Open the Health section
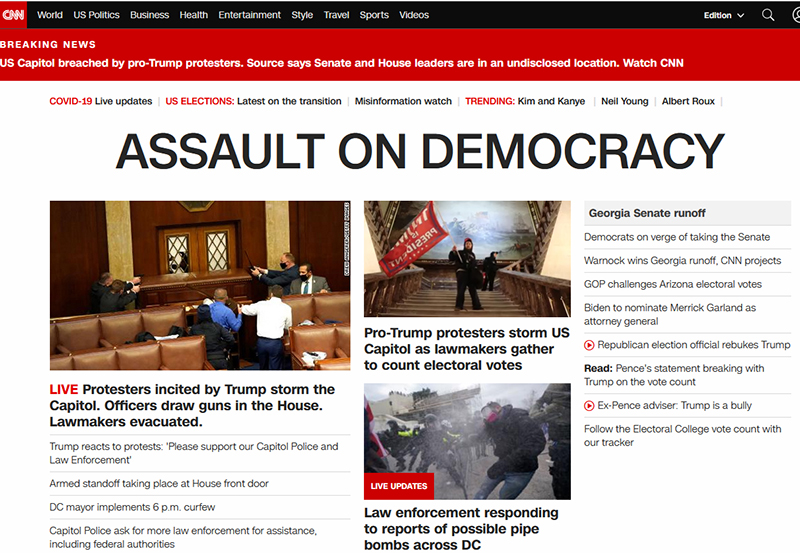This screenshot has height=553, width=800. click(x=194, y=15)
